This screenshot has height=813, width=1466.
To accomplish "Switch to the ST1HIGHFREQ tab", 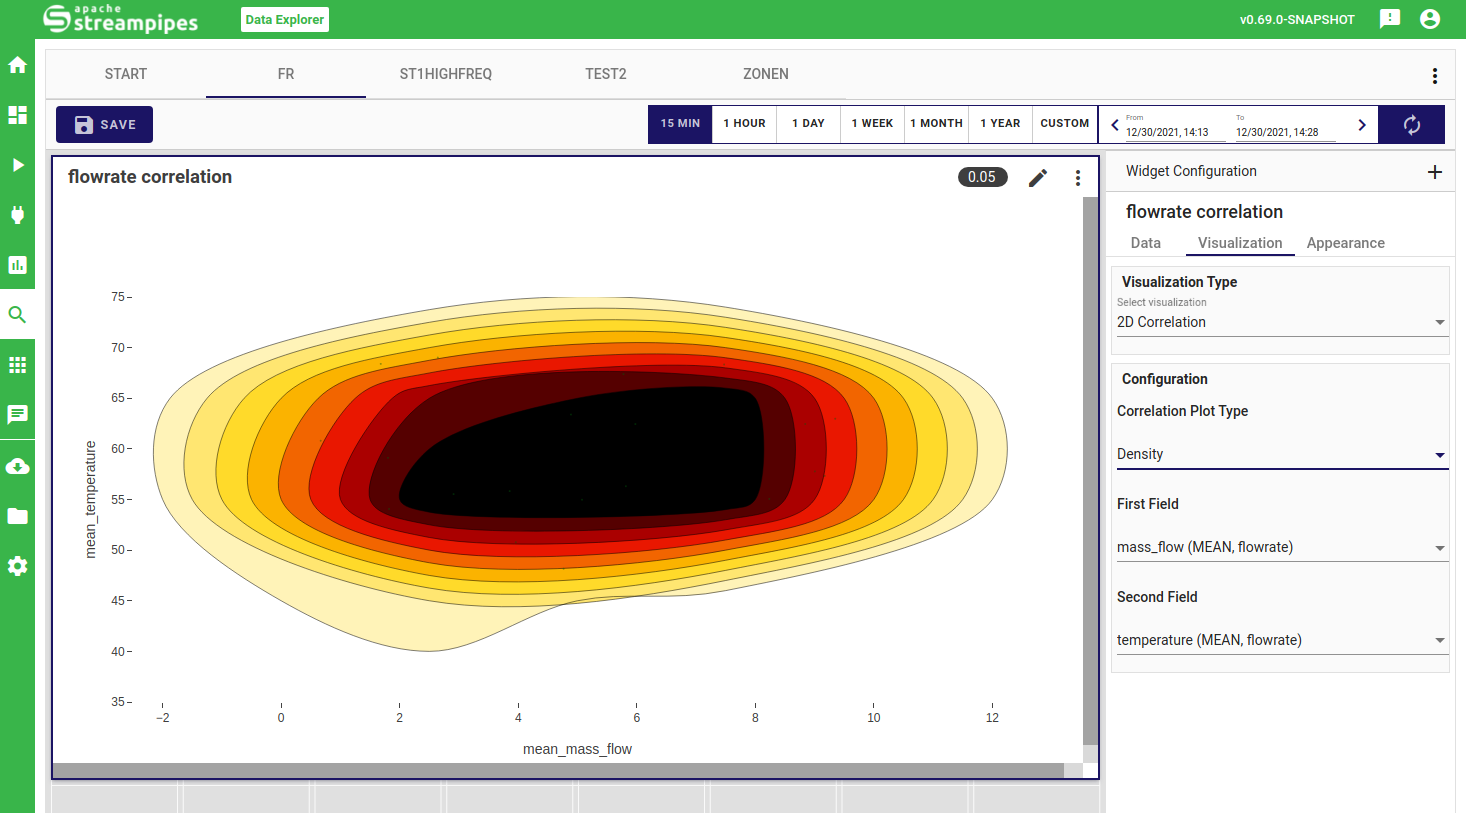I will click(446, 74).
